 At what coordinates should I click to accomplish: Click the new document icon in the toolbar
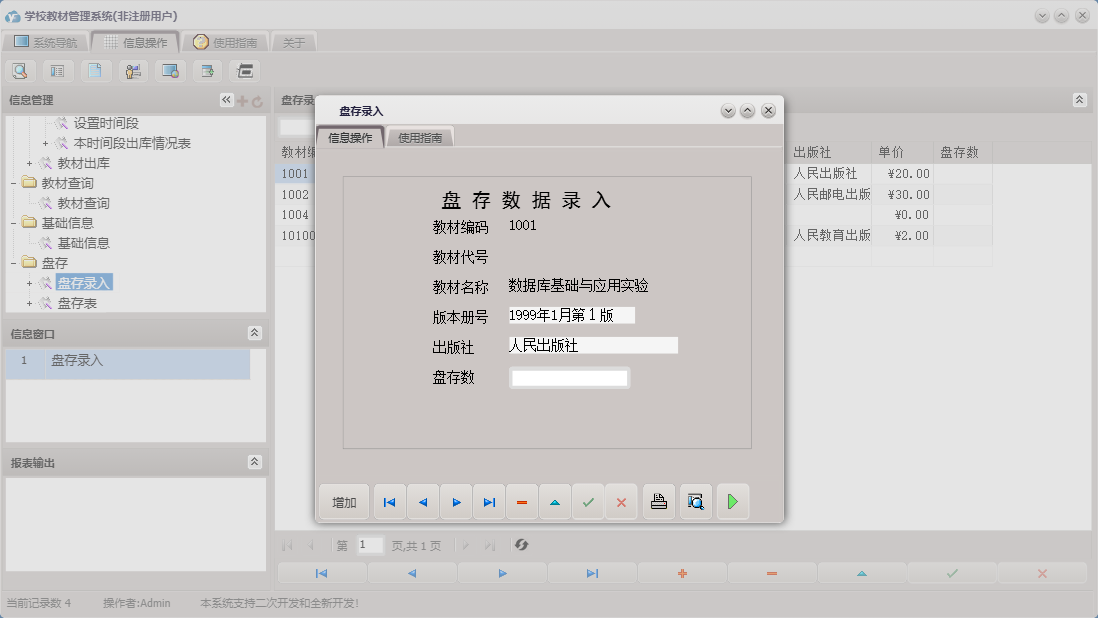(x=94, y=70)
